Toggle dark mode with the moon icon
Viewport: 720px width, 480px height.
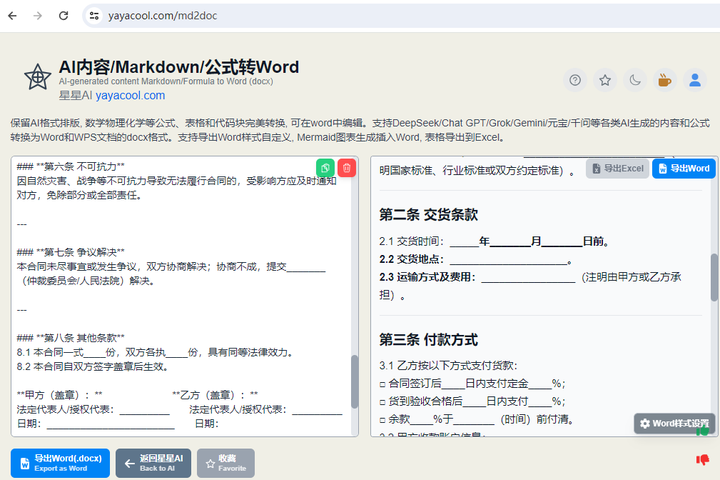click(x=635, y=80)
